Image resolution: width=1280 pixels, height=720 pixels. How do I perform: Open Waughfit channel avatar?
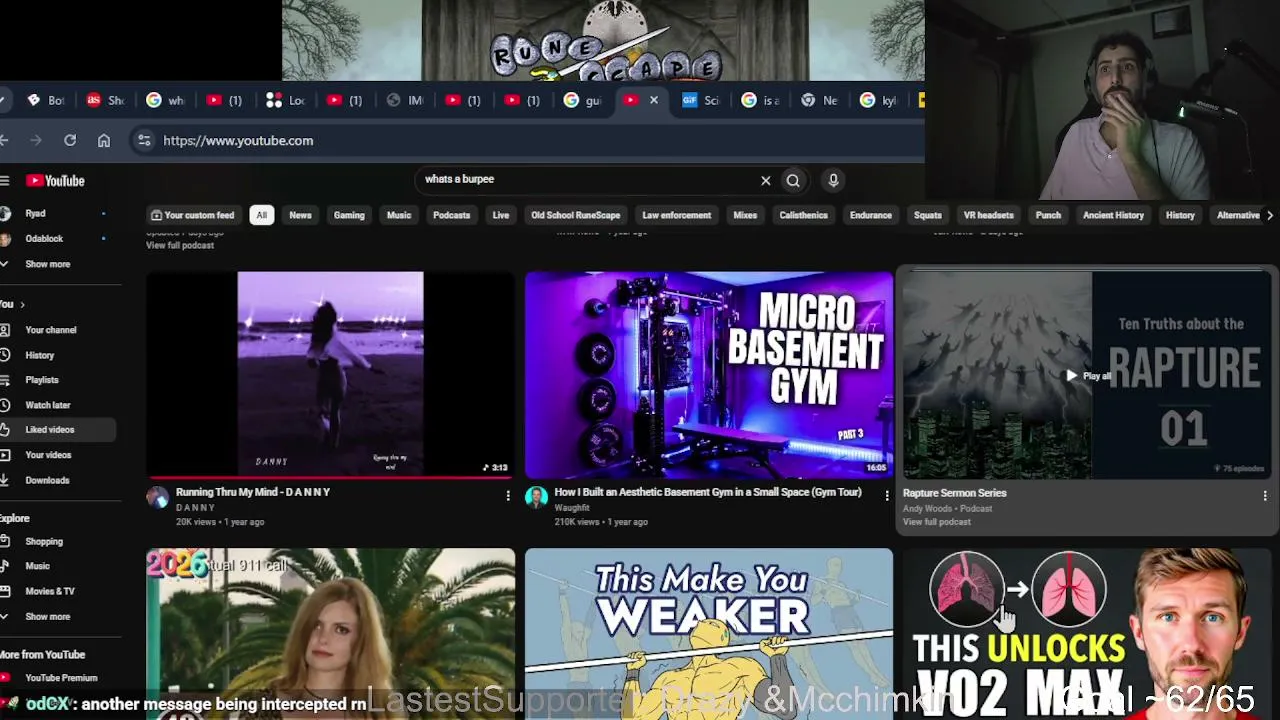pyautogui.click(x=537, y=498)
